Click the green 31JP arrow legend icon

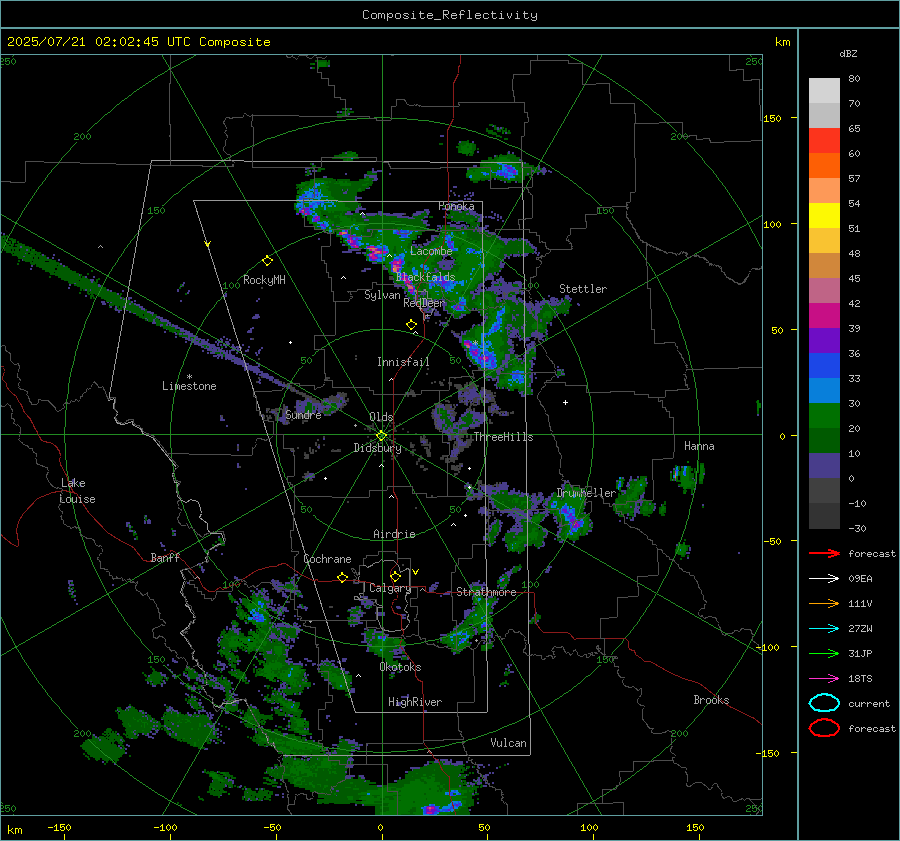824,653
